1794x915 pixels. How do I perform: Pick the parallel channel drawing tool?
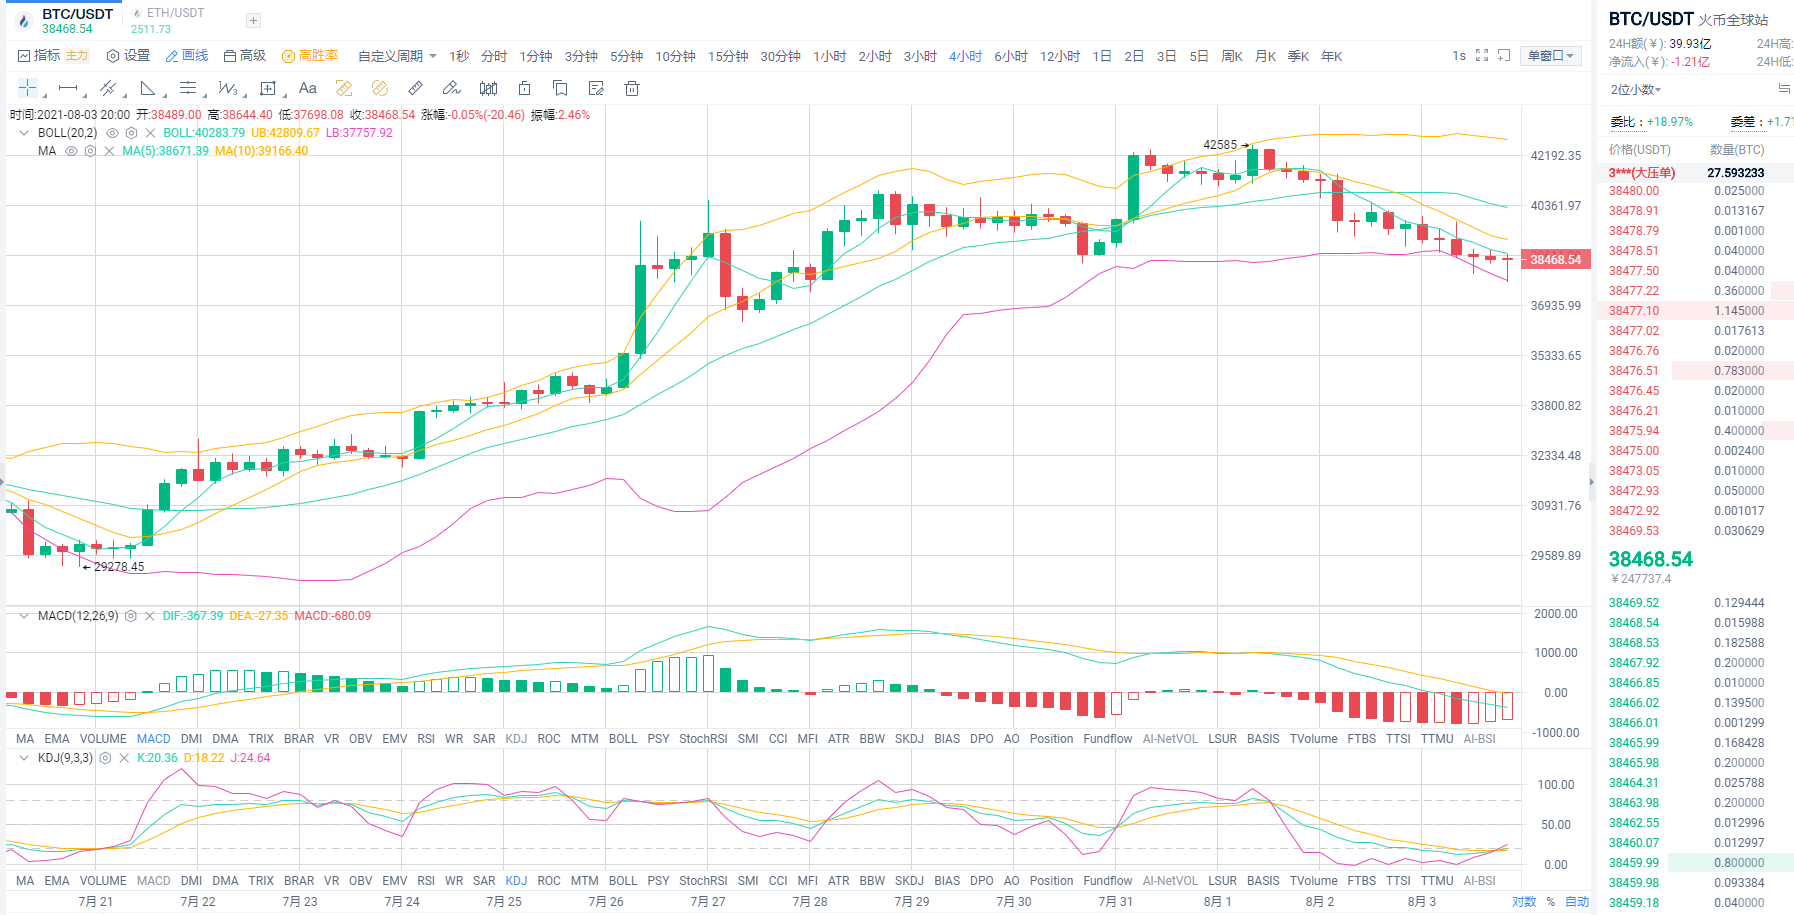pyautogui.click(x=108, y=88)
